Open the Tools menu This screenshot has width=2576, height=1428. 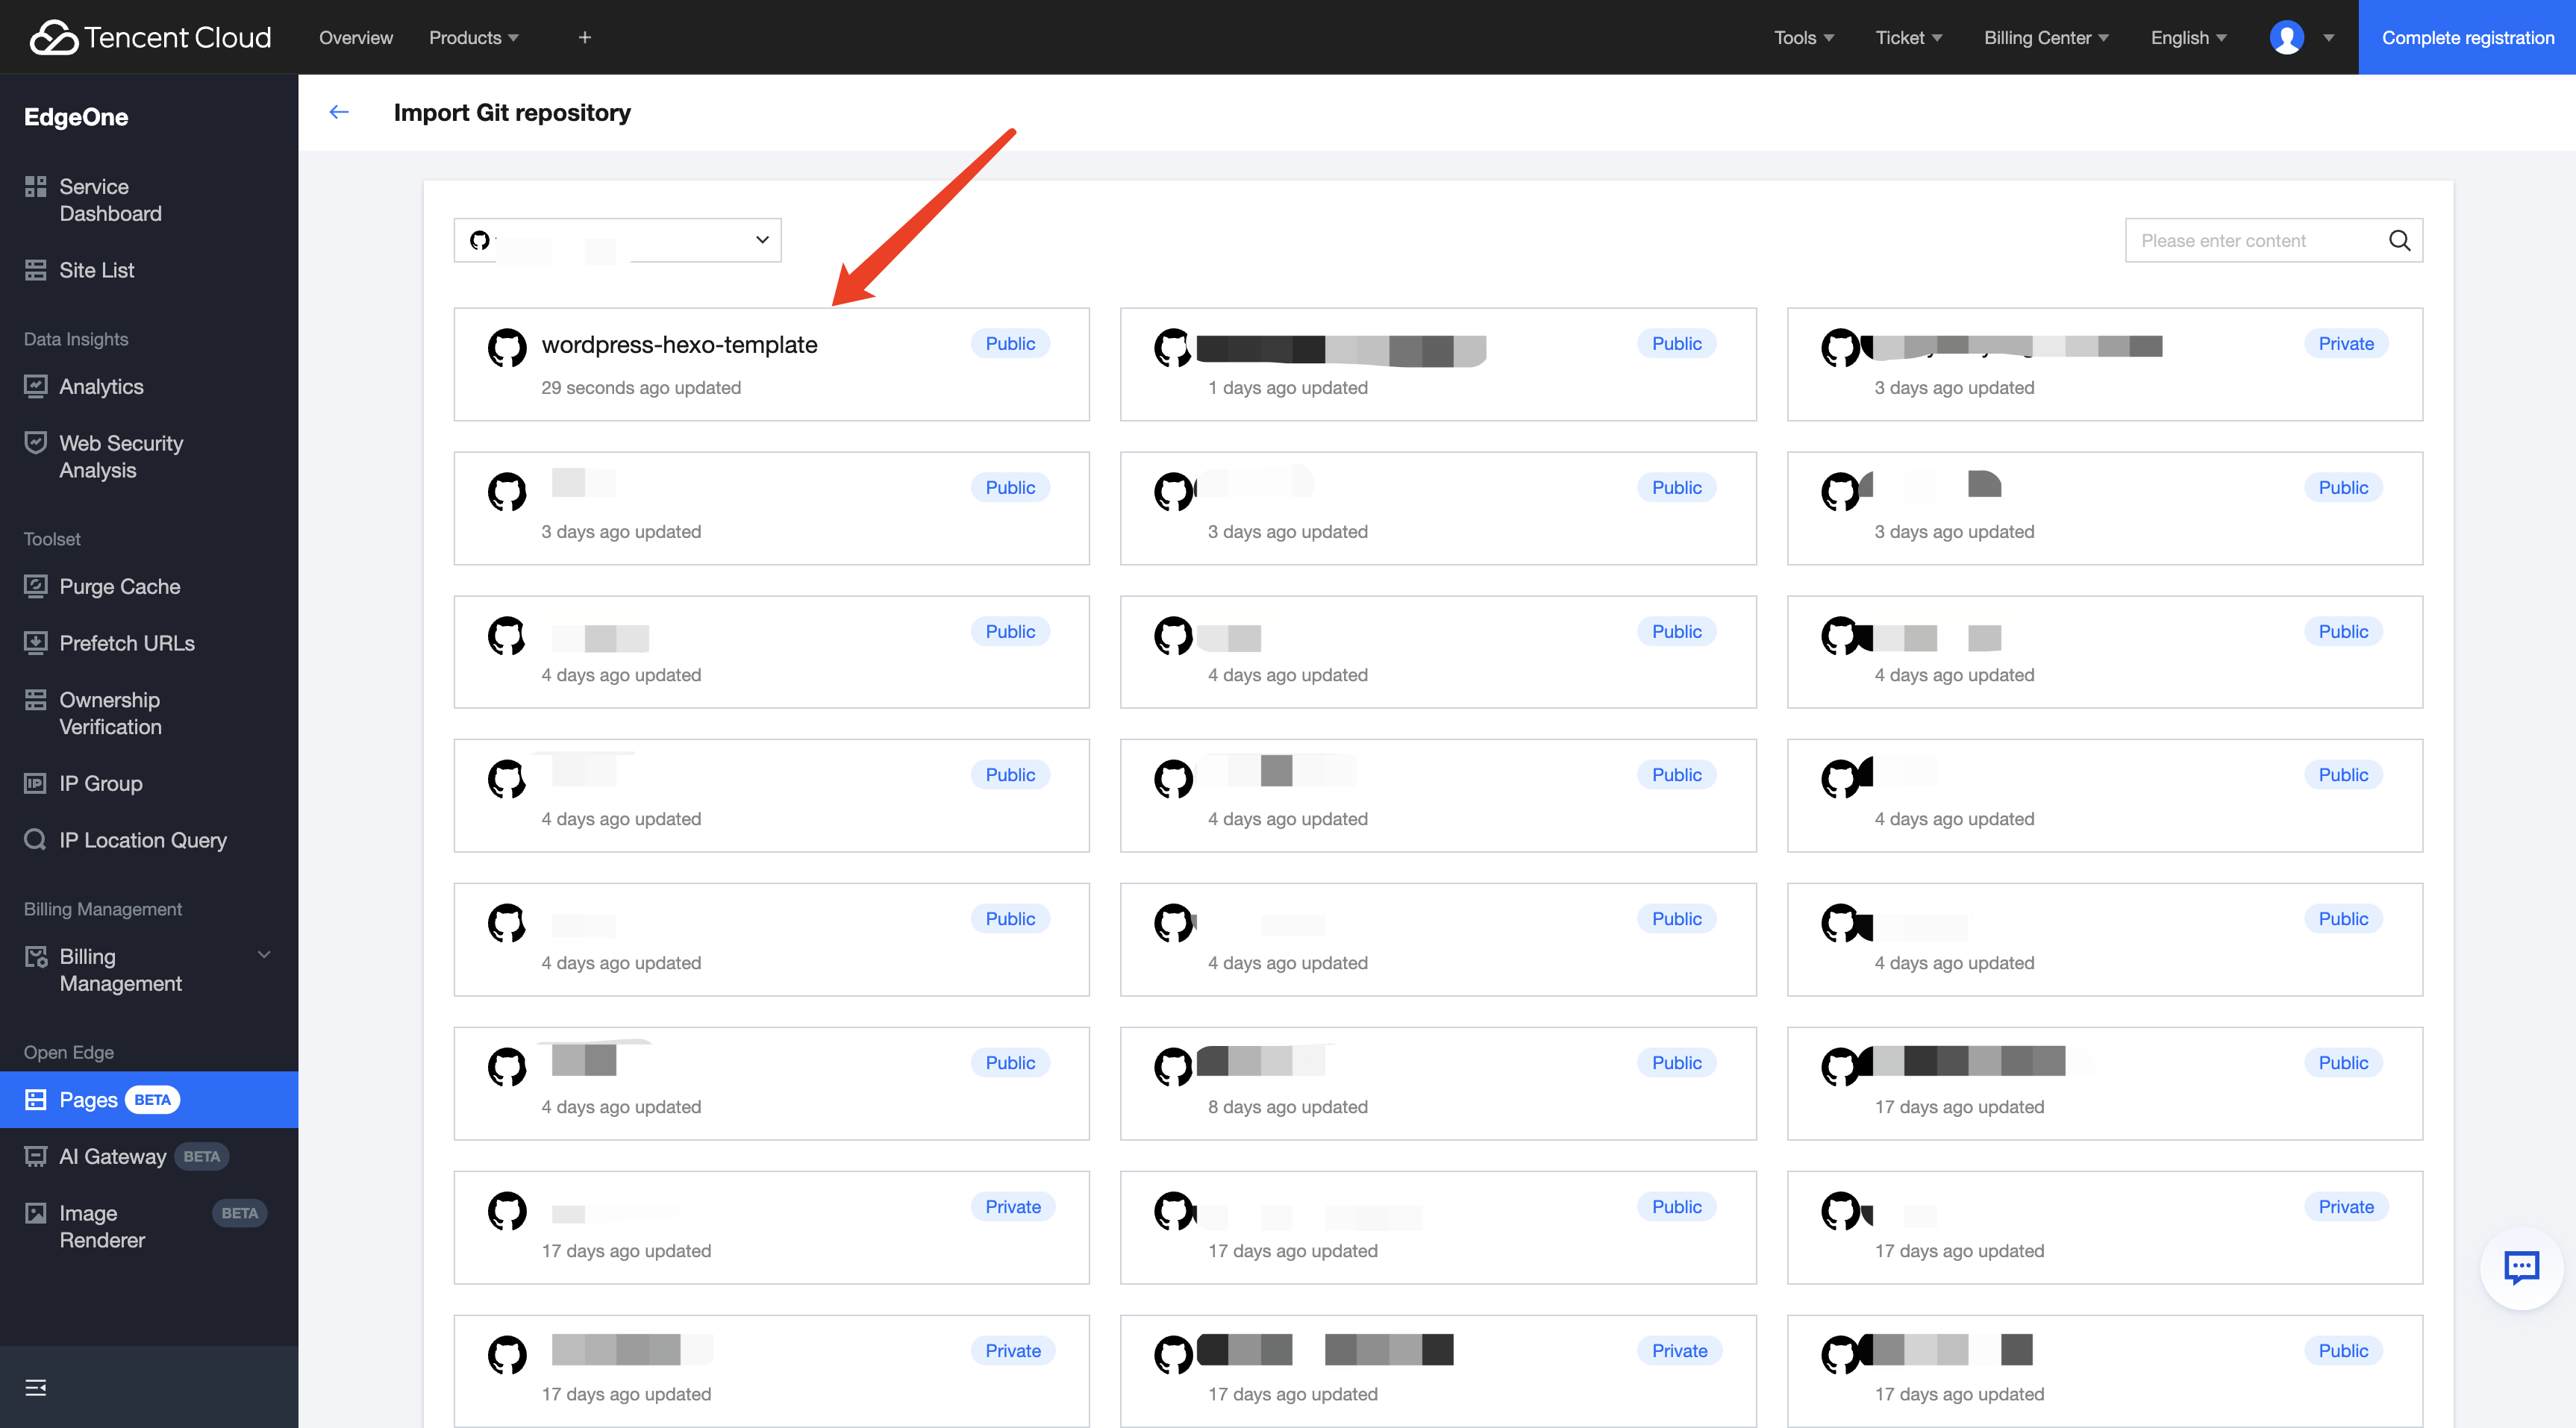[x=1803, y=37]
